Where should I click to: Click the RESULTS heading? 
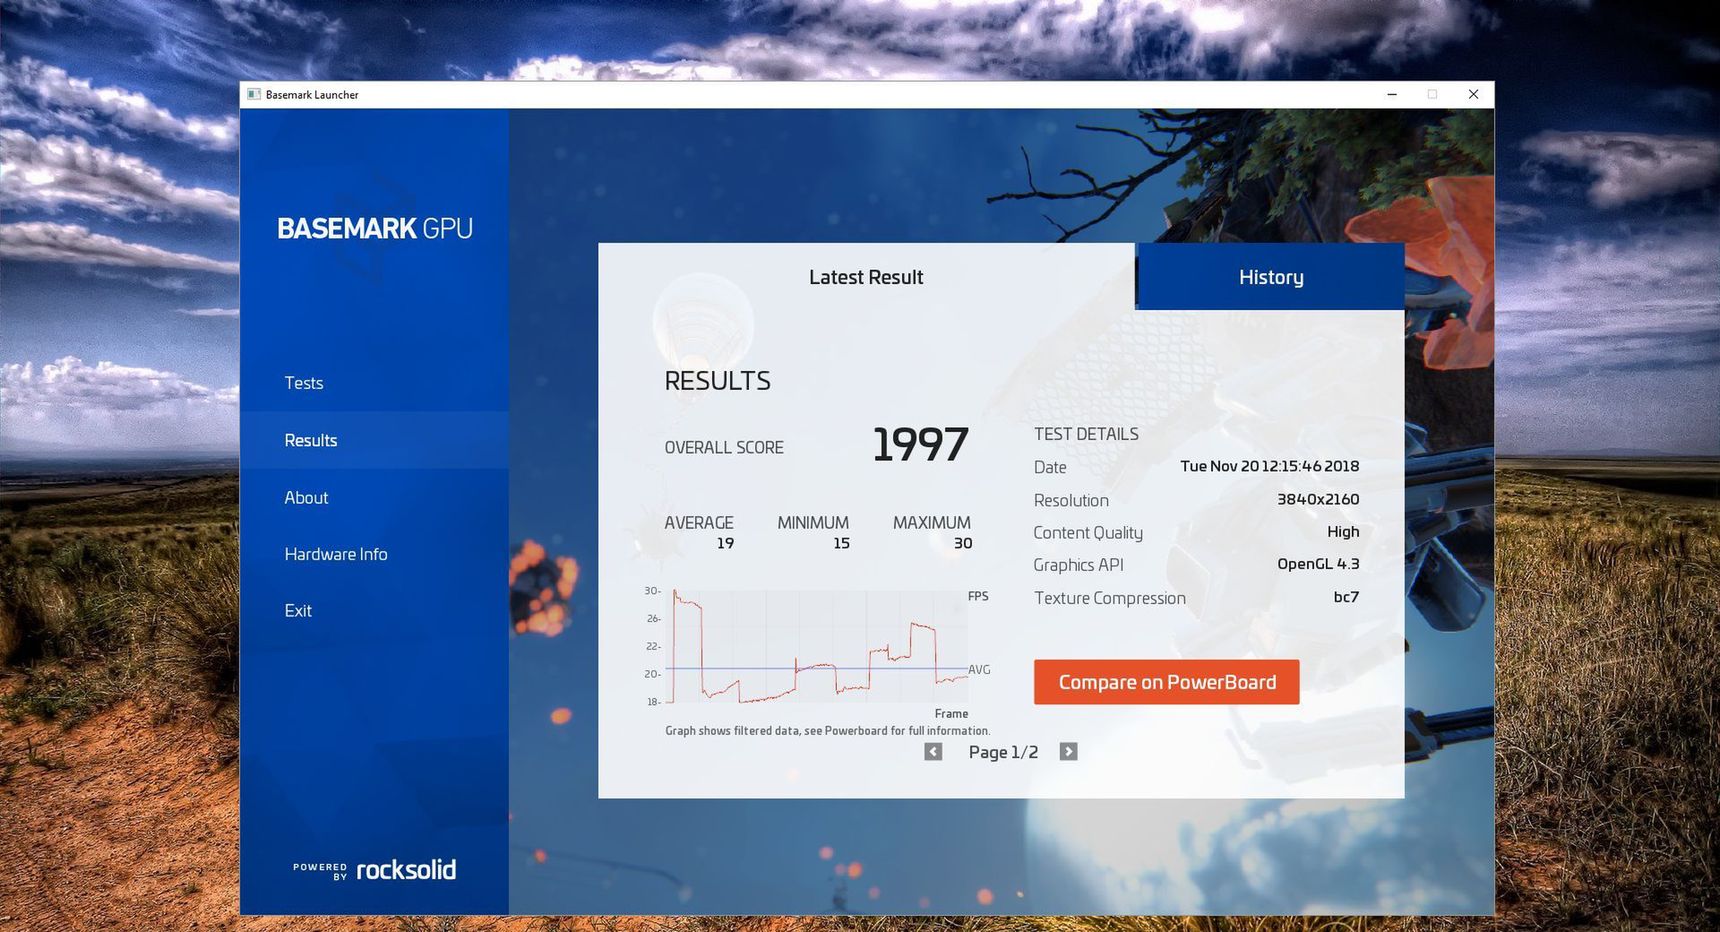(717, 381)
